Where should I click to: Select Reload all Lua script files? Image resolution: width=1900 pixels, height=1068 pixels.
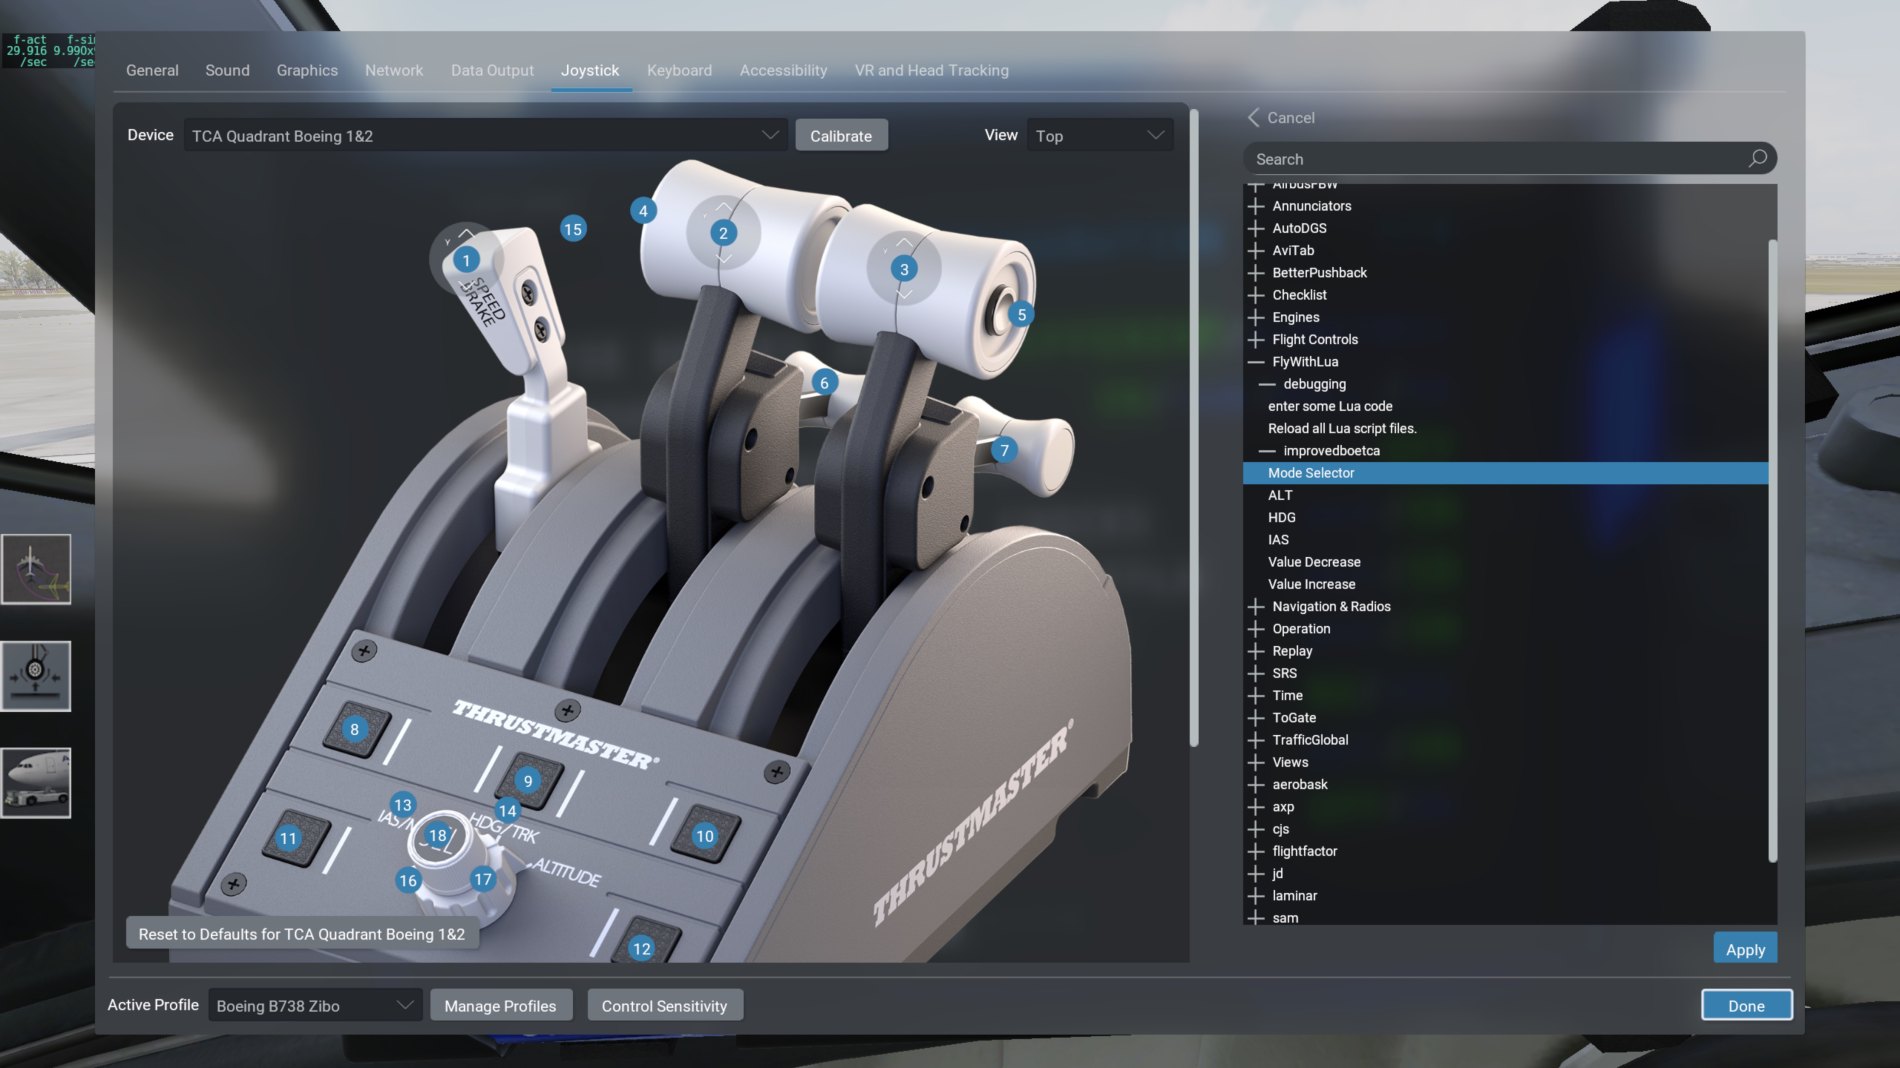[1342, 428]
